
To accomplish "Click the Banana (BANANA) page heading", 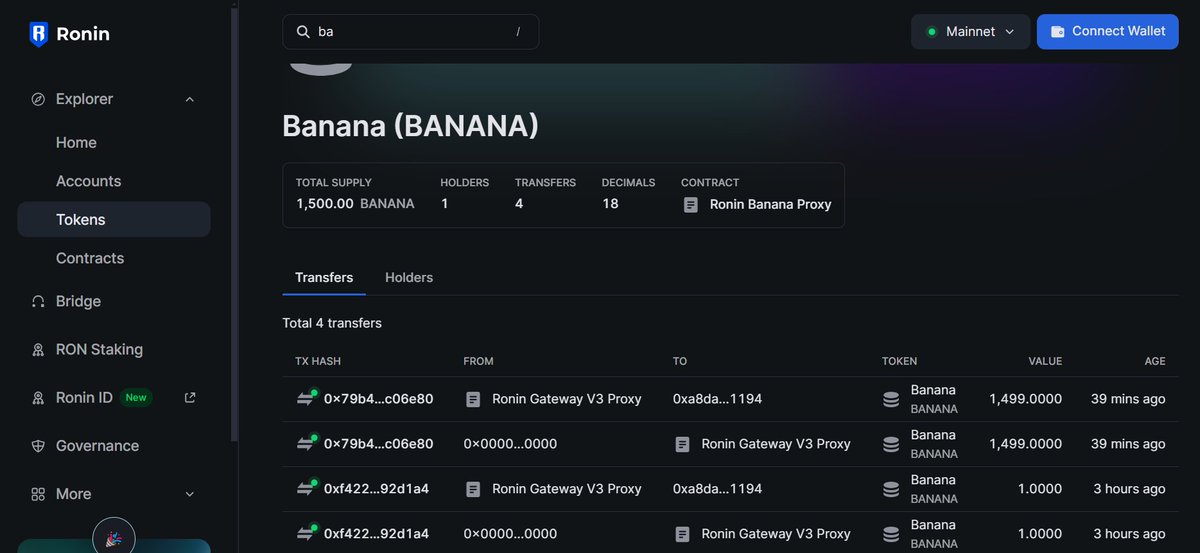I will click(x=411, y=126).
